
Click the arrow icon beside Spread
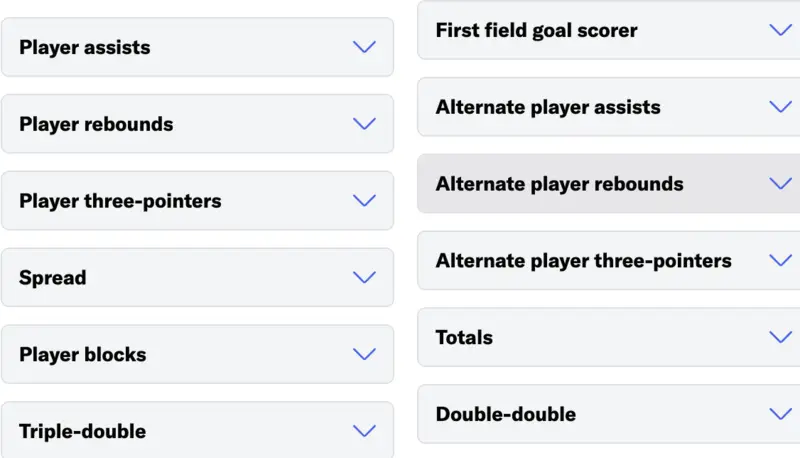(364, 278)
